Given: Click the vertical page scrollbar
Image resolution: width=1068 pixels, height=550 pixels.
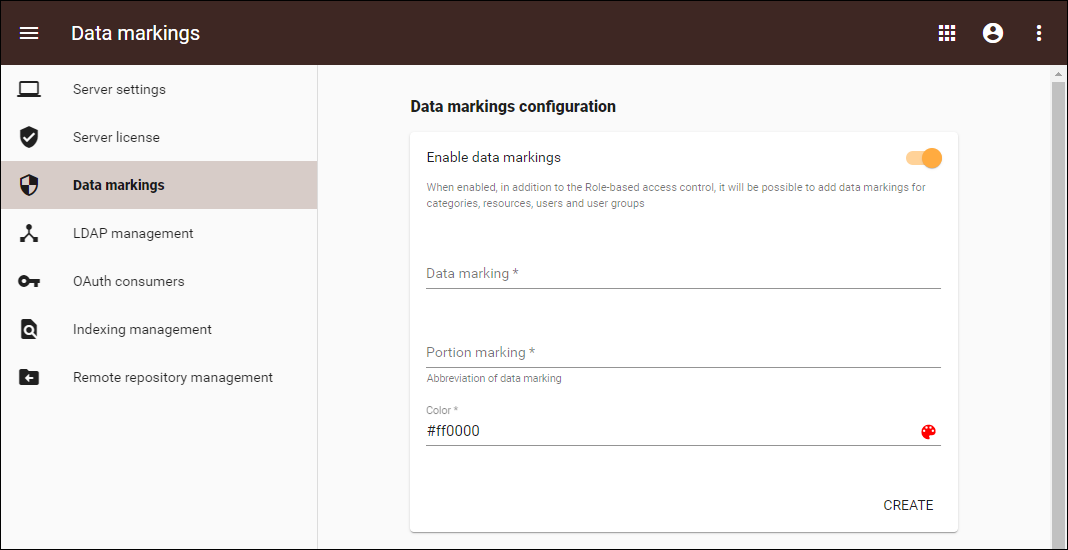Looking at the screenshot, I should click(1059, 300).
